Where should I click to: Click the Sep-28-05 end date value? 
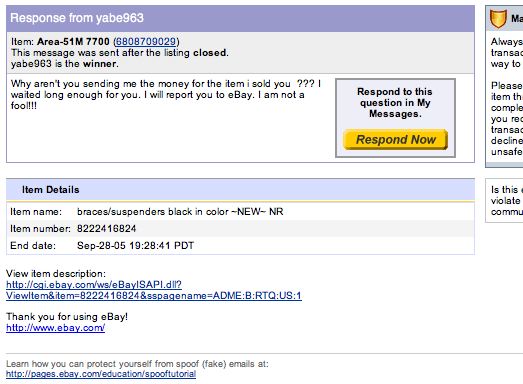pyautogui.click(x=135, y=246)
